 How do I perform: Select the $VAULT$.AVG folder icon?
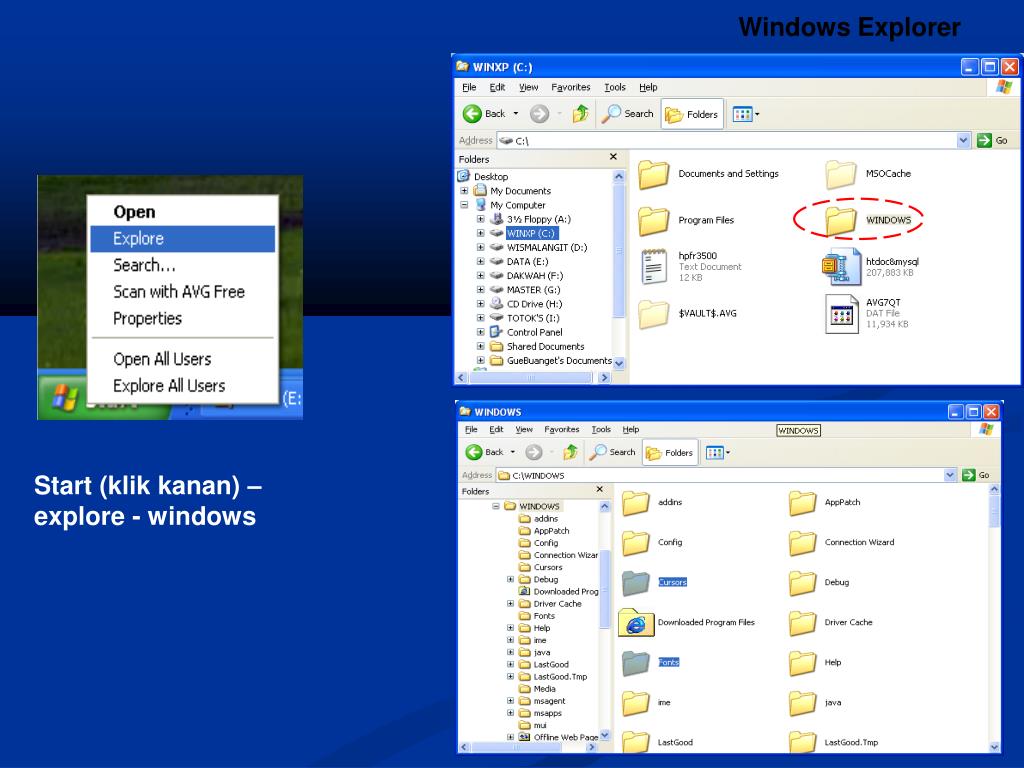click(654, 314)
